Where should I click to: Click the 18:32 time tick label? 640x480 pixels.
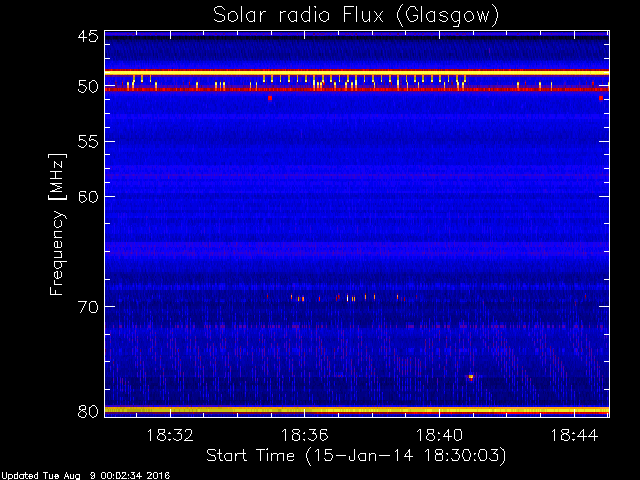click(x=169, y=435)
